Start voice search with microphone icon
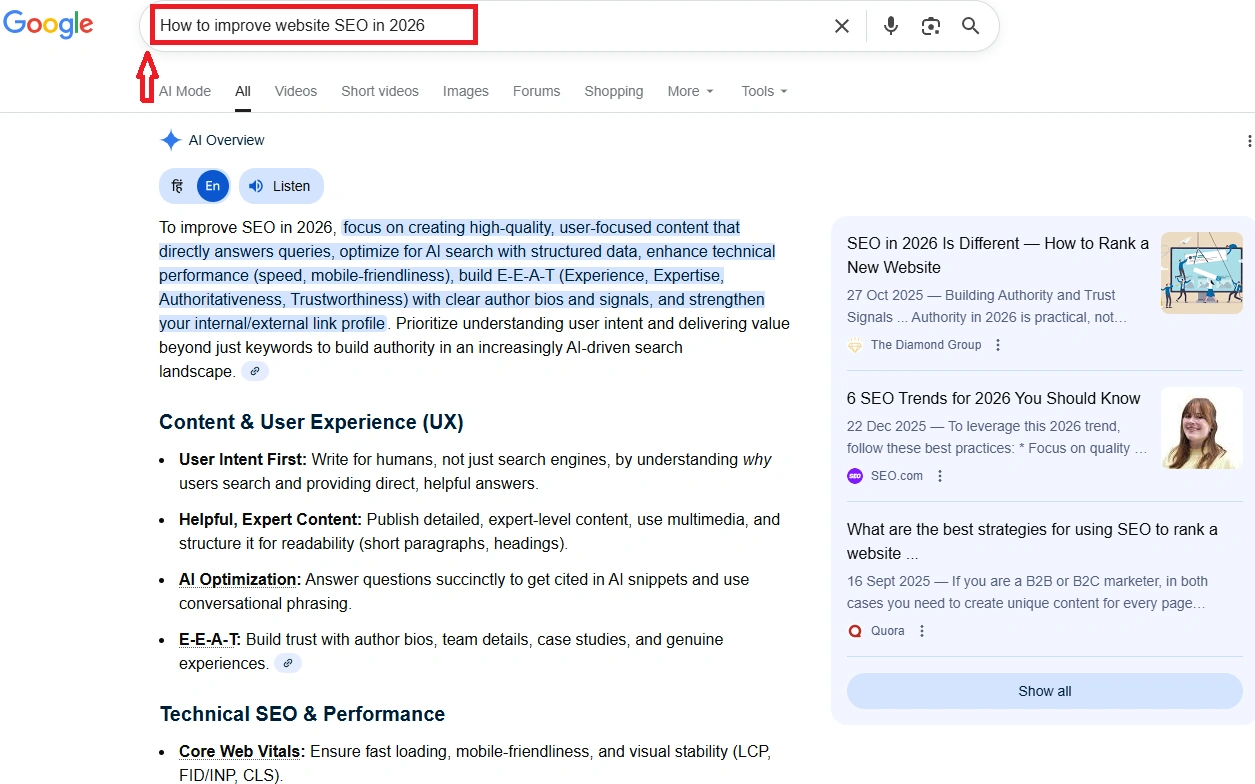 pyautogui.click(x=891, y=26)
